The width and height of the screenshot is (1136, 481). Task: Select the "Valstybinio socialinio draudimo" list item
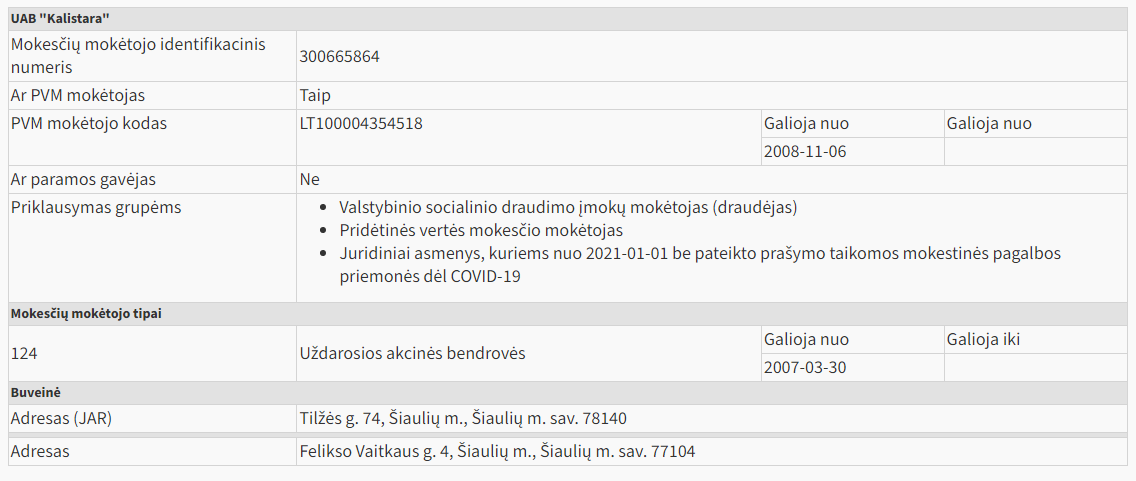[568, 207]
